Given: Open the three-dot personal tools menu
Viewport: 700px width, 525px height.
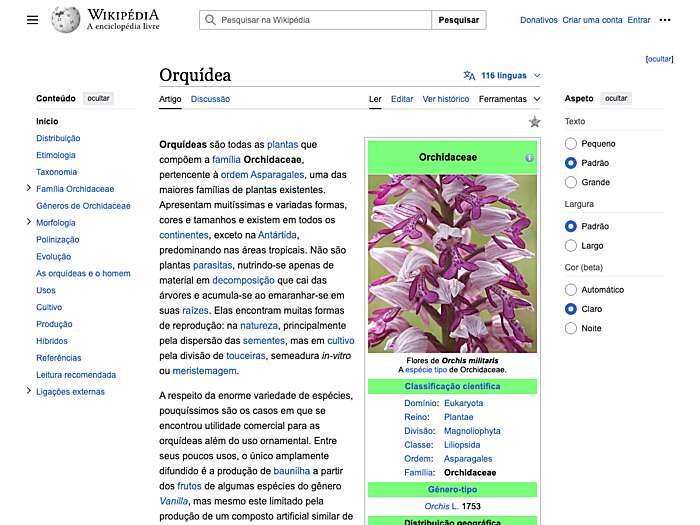Looking at the screenshot, I should point(665,20).
